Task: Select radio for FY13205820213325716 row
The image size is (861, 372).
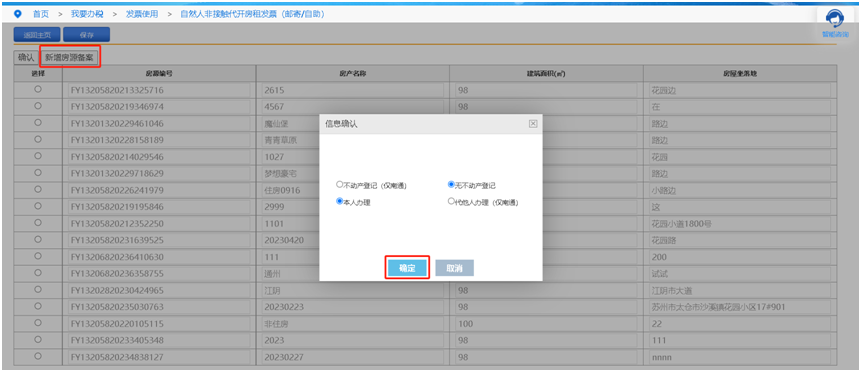Action: pyautogui.click(x=38, y=89)
